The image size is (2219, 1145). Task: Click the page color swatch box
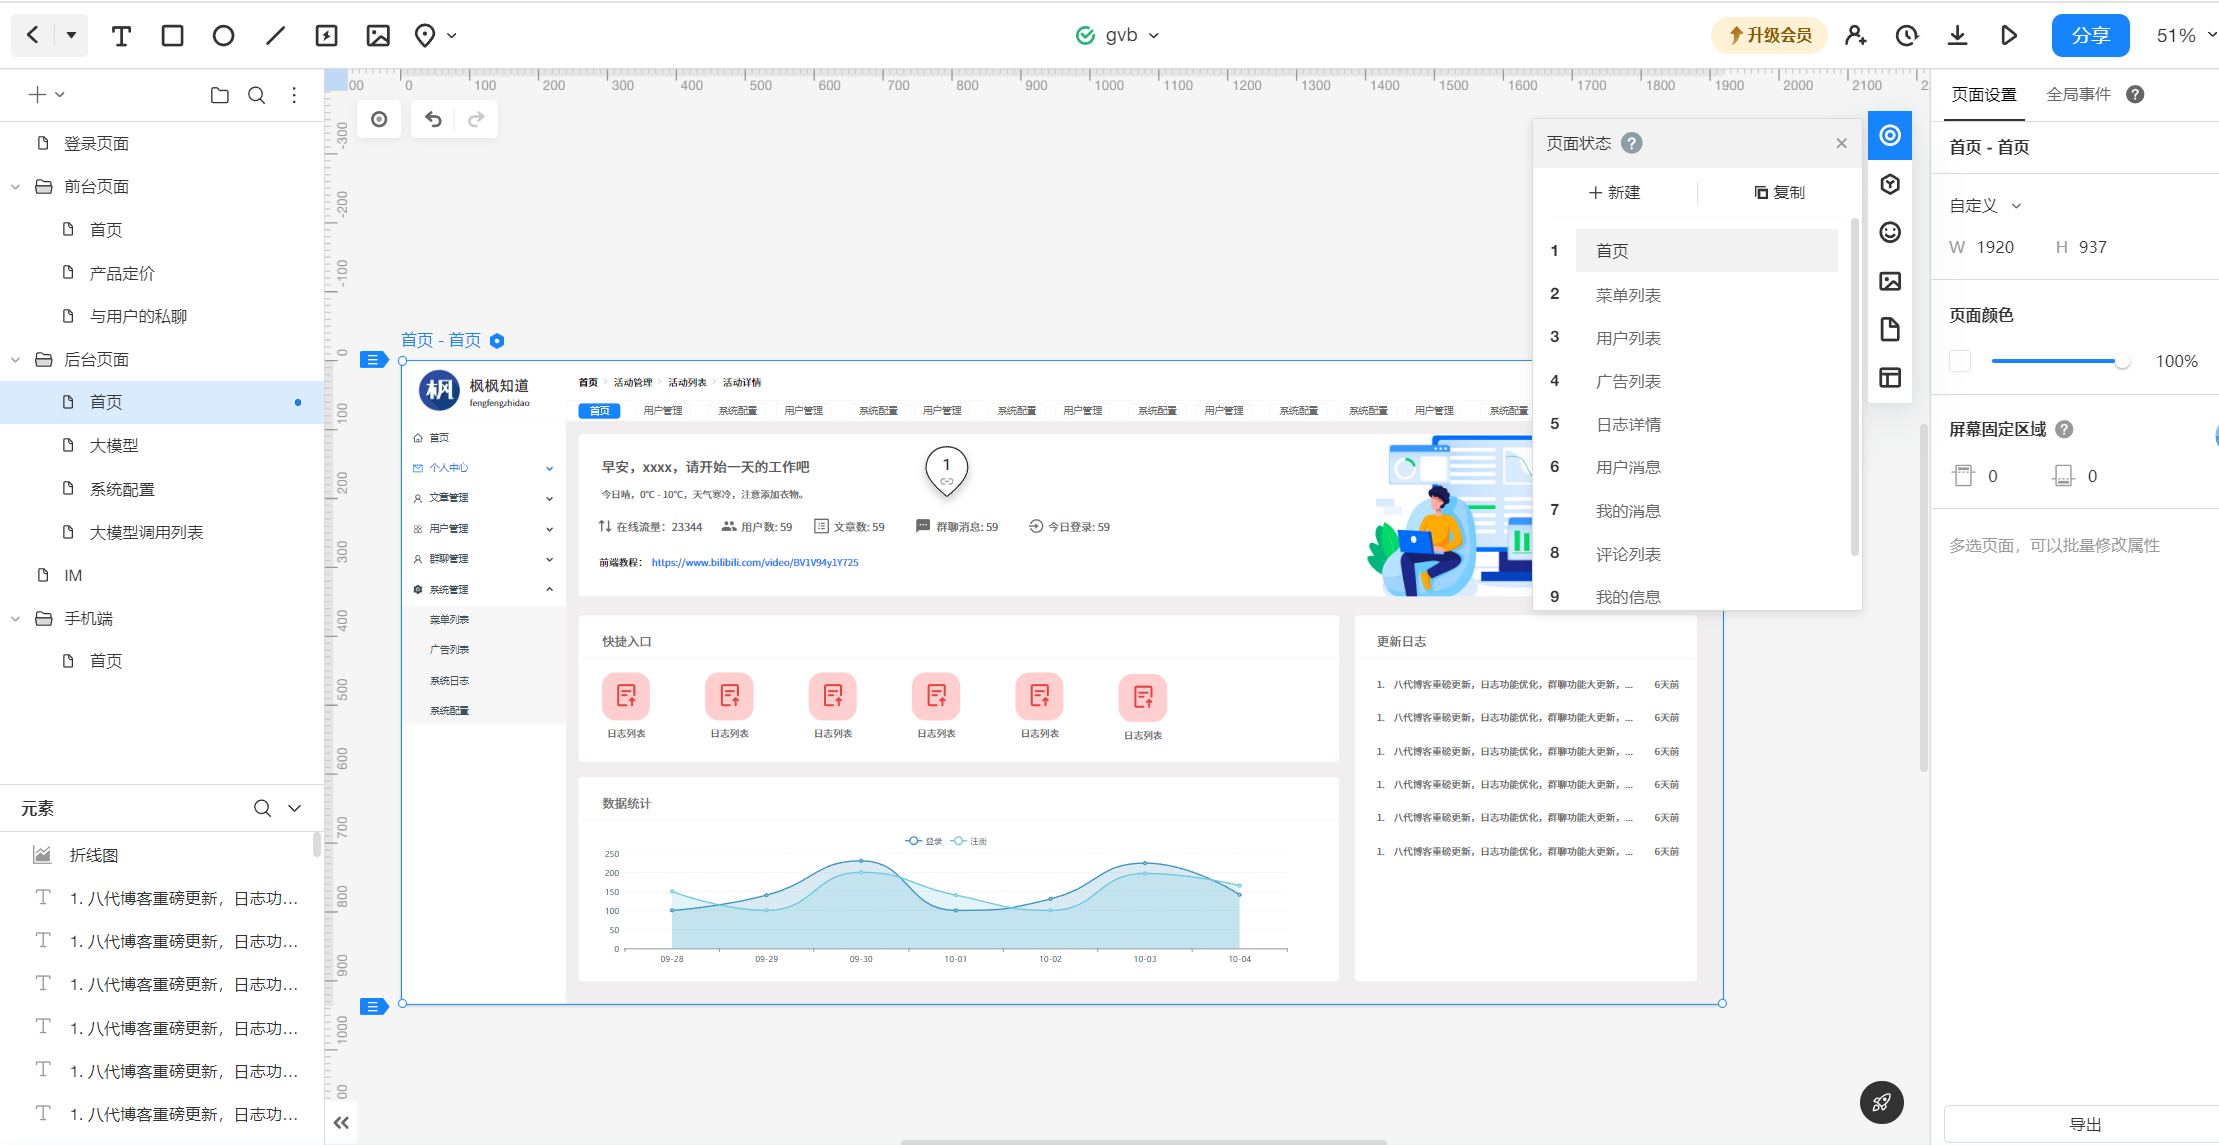point(1960,361)
